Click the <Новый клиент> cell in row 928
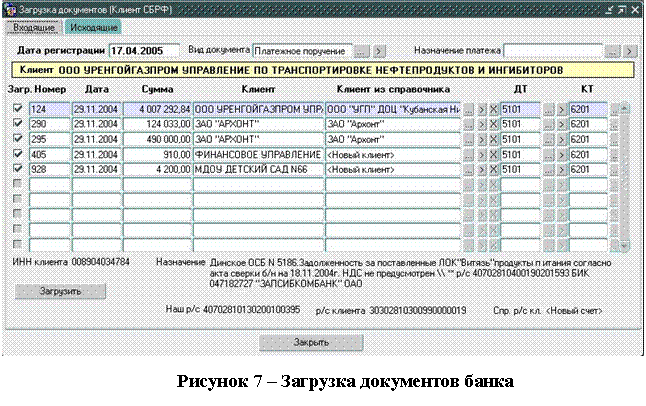Image resolution: width=646 pixels, height=406 pixels. [393, 169]
